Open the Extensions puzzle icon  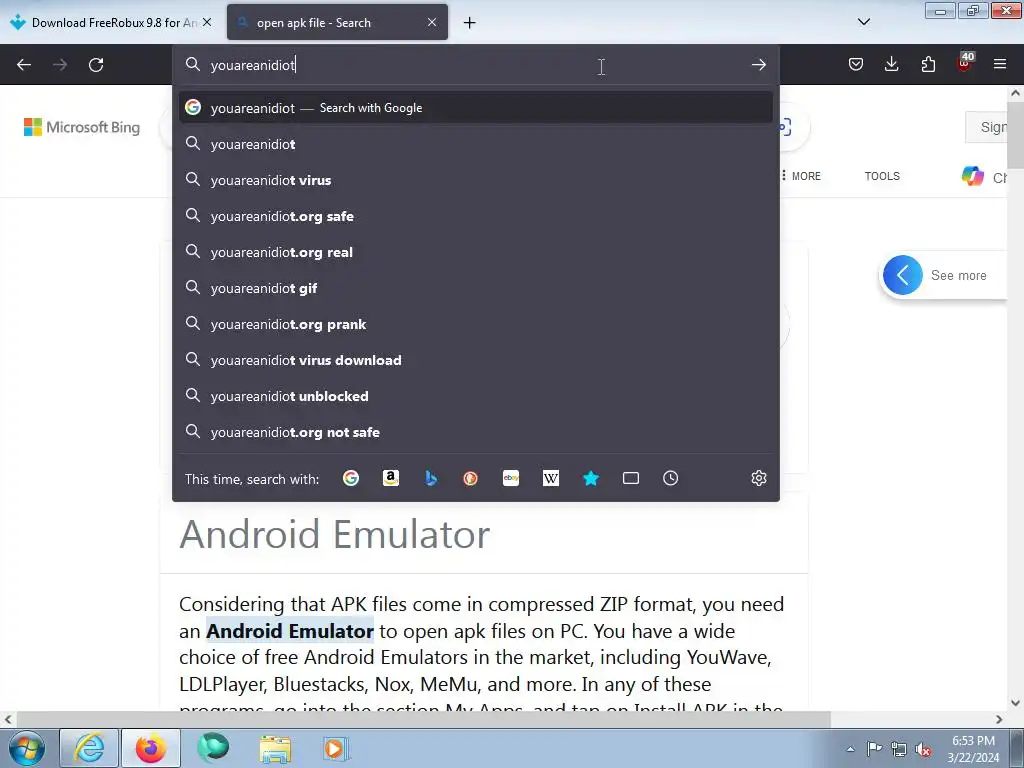coord(928,64)
